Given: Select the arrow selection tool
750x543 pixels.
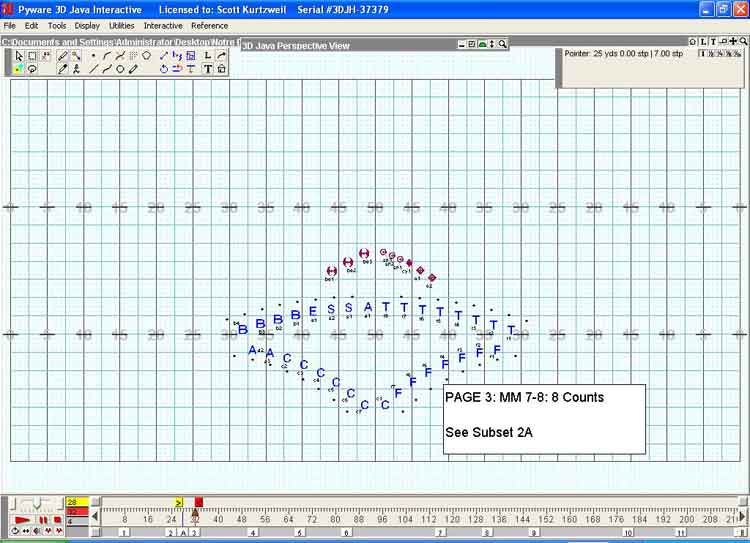Looking at the screenshot, I should tap(18, 56).
